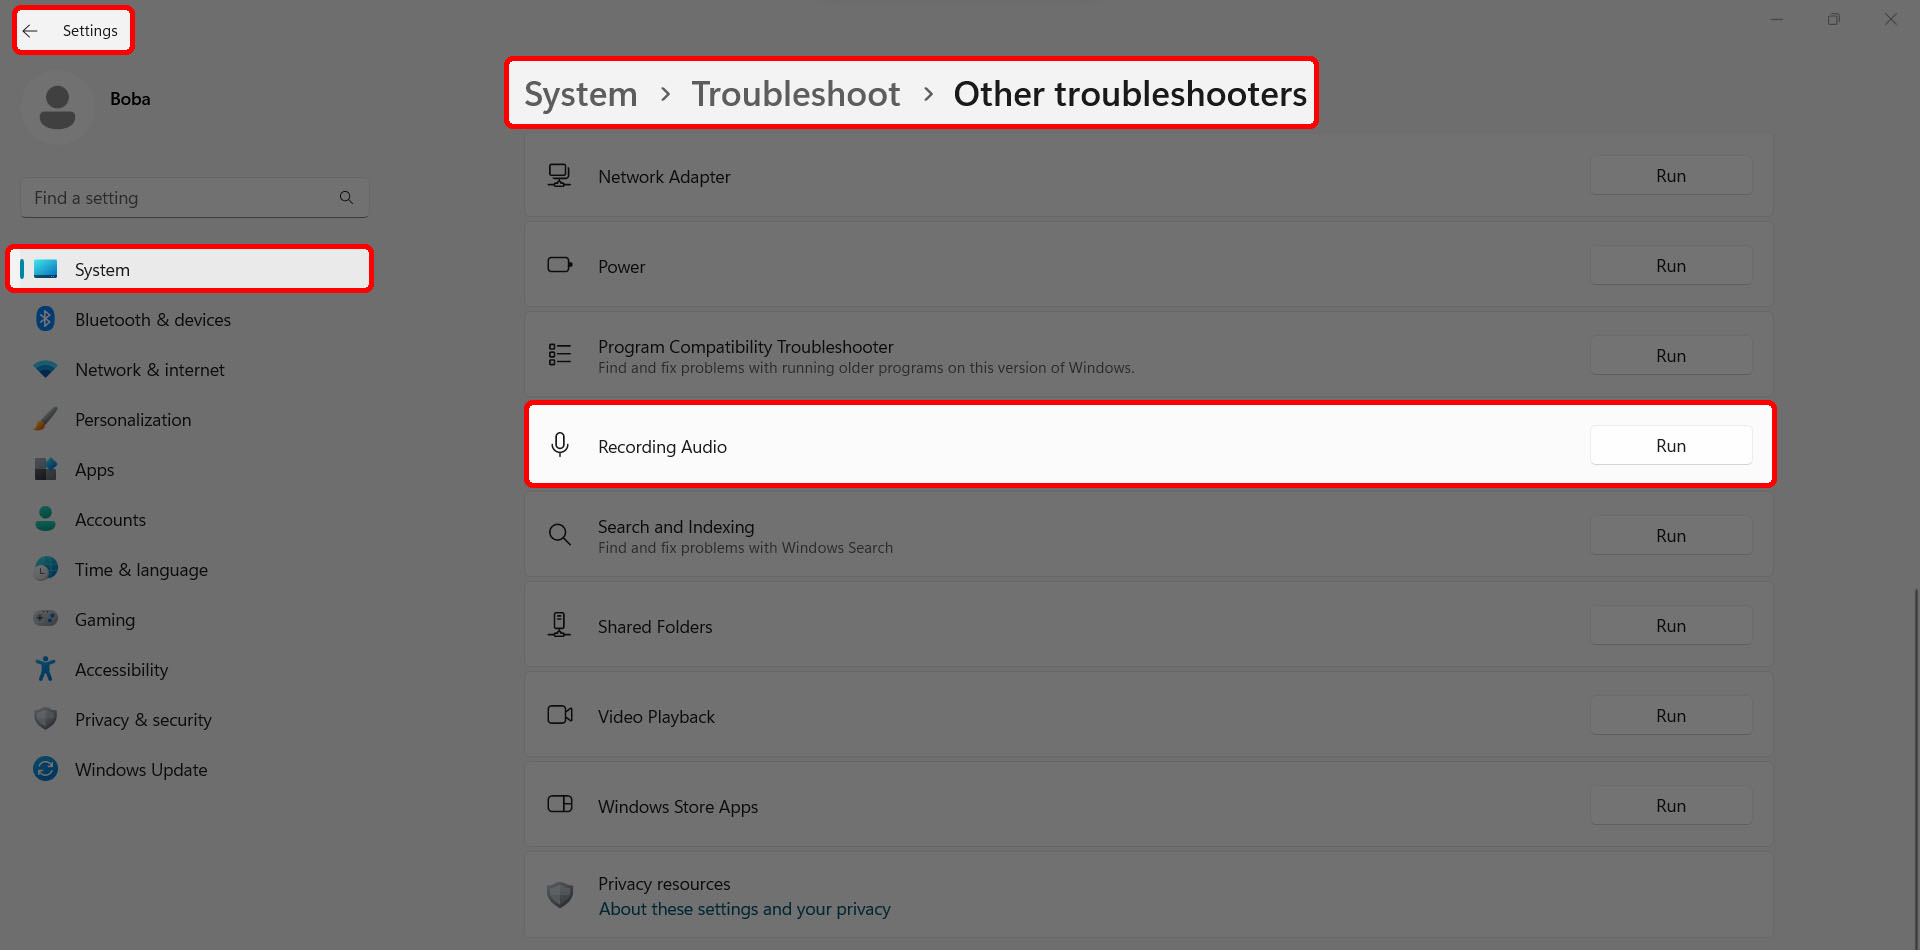Click the Privacy & security shield icon
1920x950 pixels.
[45, 719]
